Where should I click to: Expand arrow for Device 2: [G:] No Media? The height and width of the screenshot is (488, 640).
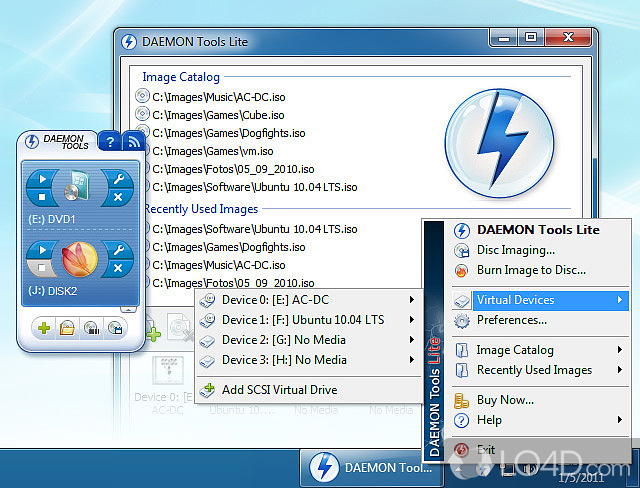pyautogui.click(x=412, y=339)
